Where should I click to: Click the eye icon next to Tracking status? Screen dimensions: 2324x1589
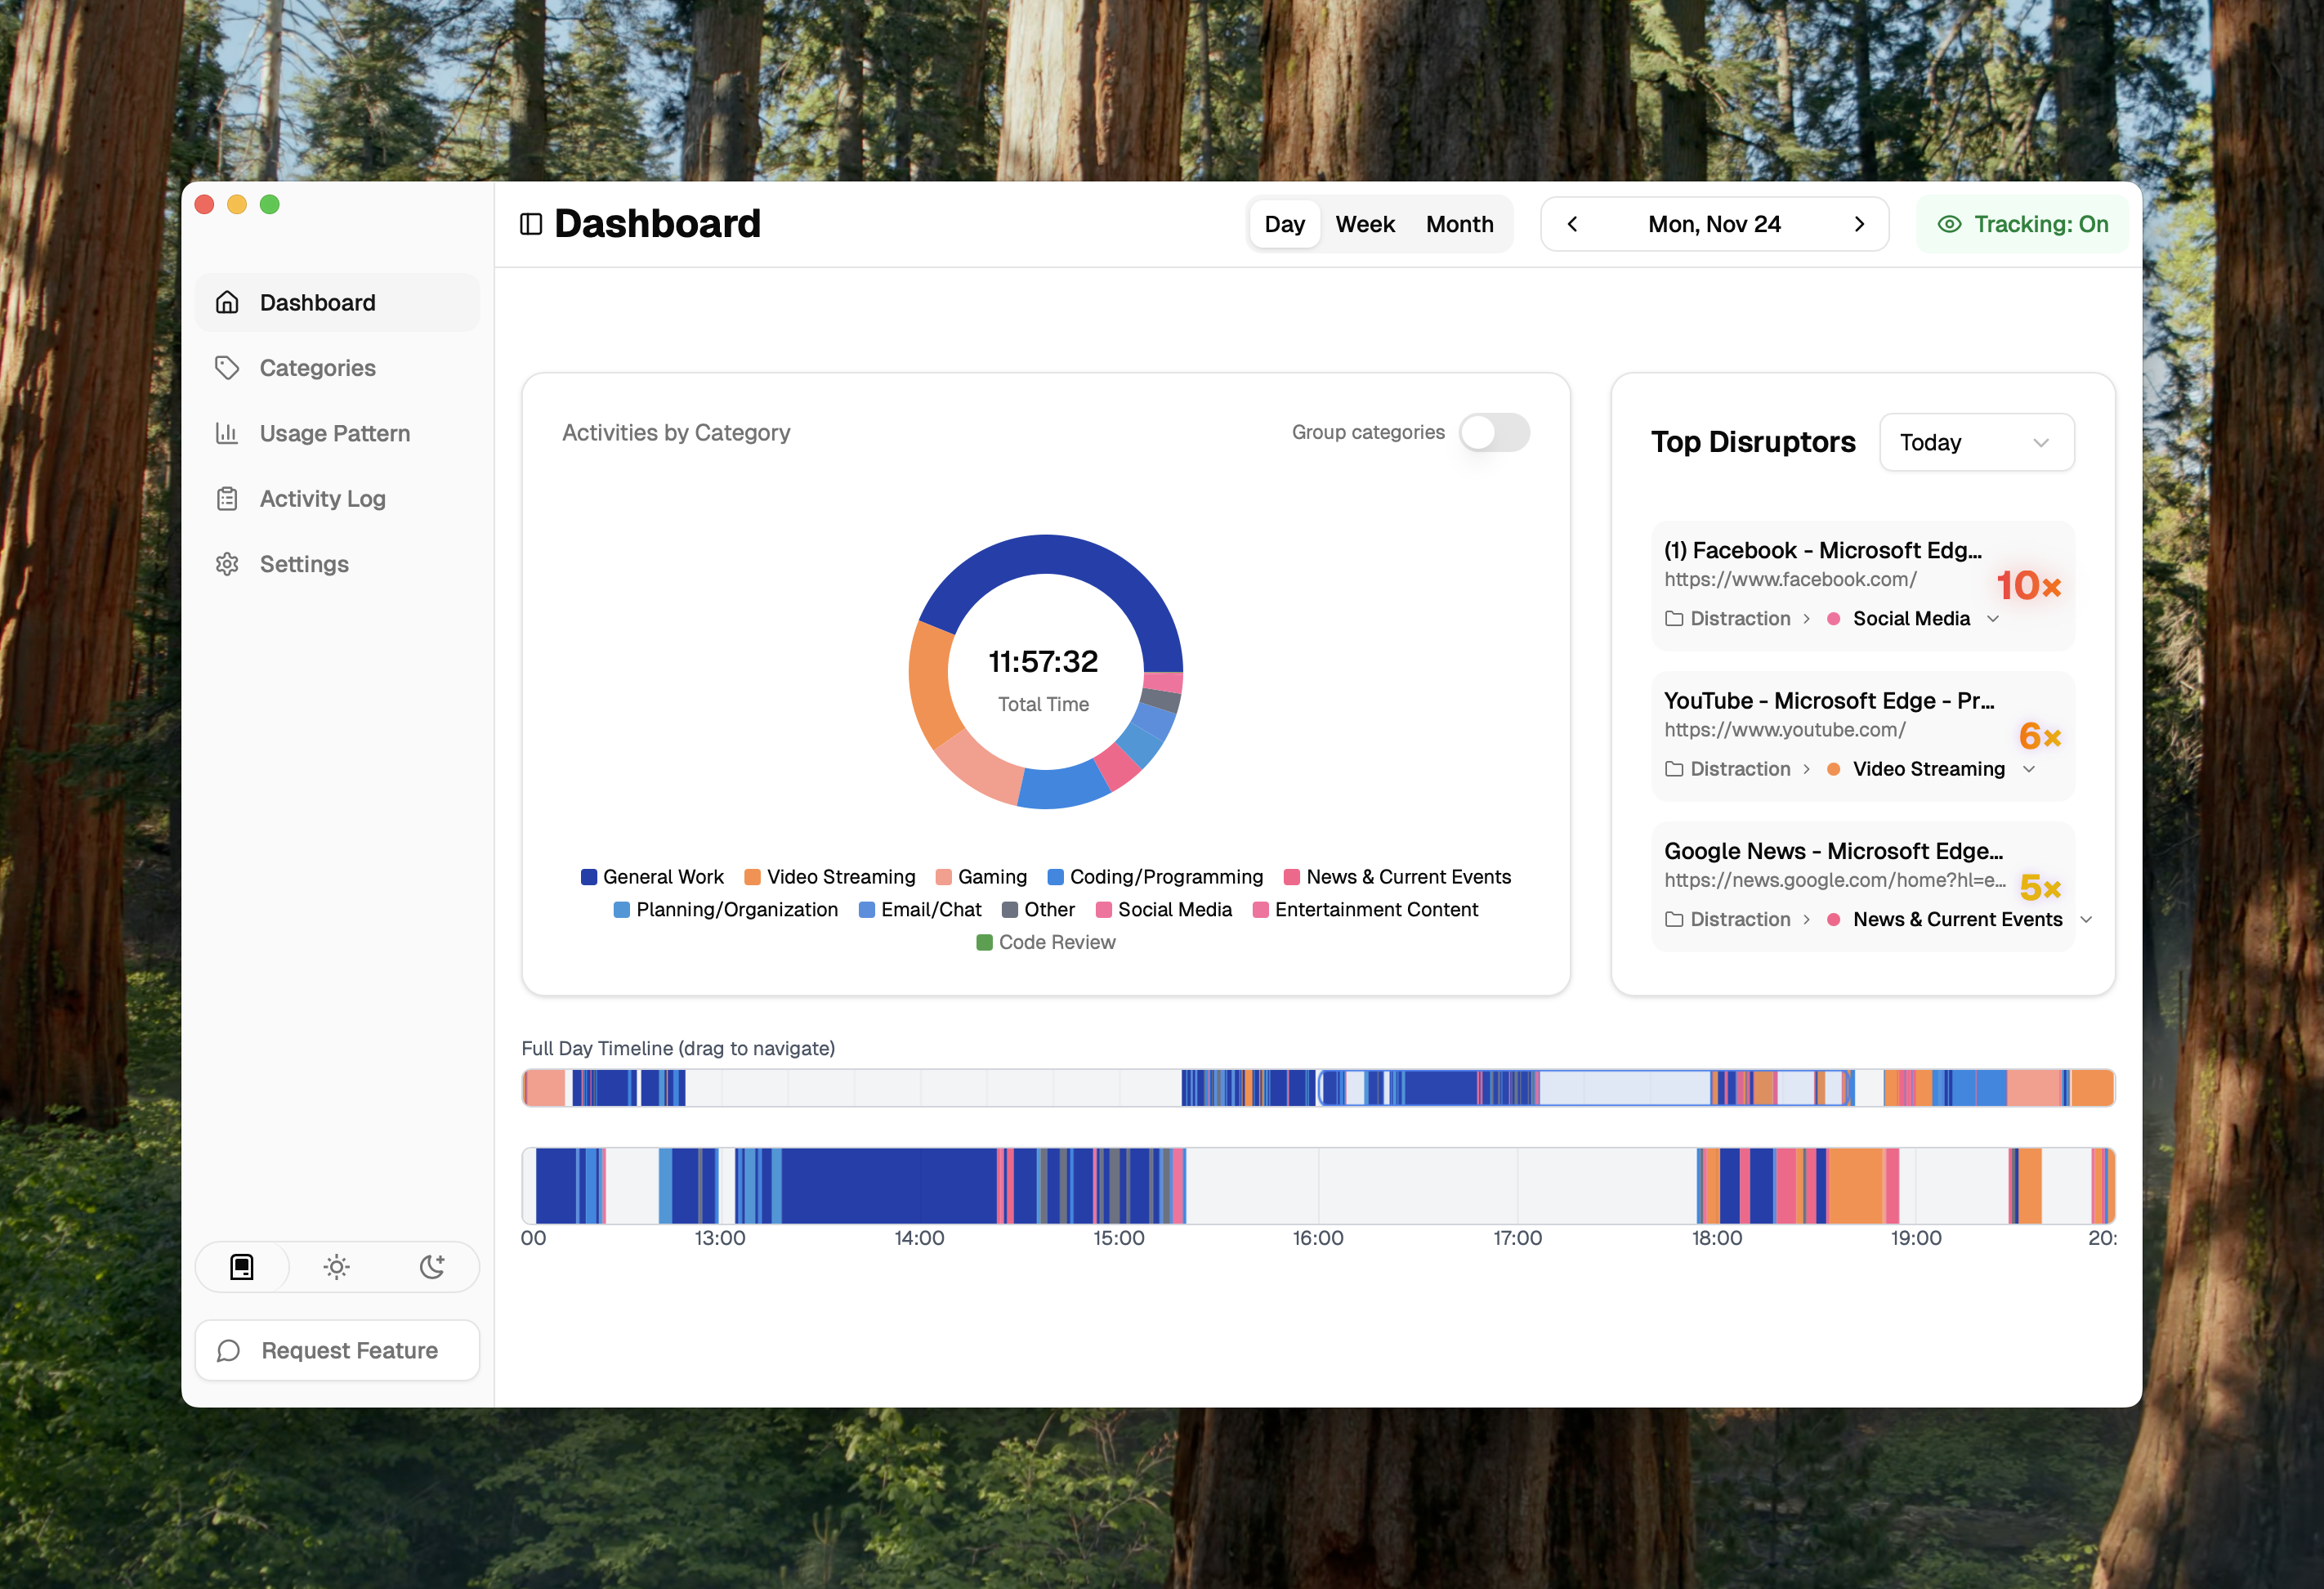[1951, 224]
